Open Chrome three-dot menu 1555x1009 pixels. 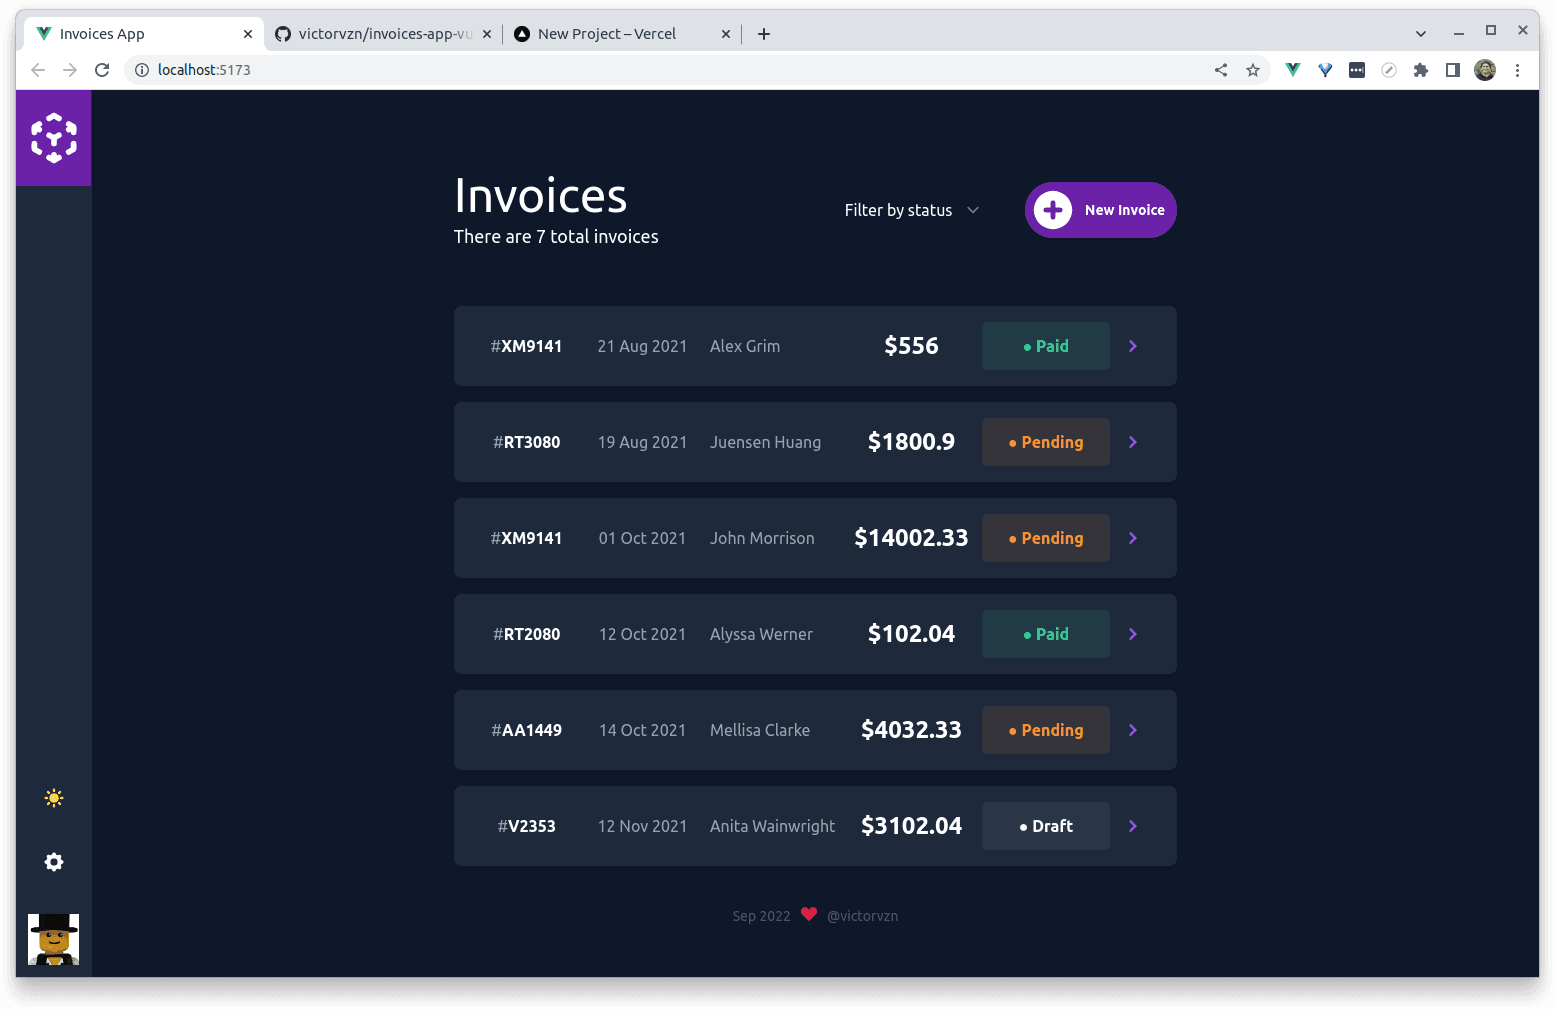[x=1517, y=70]
